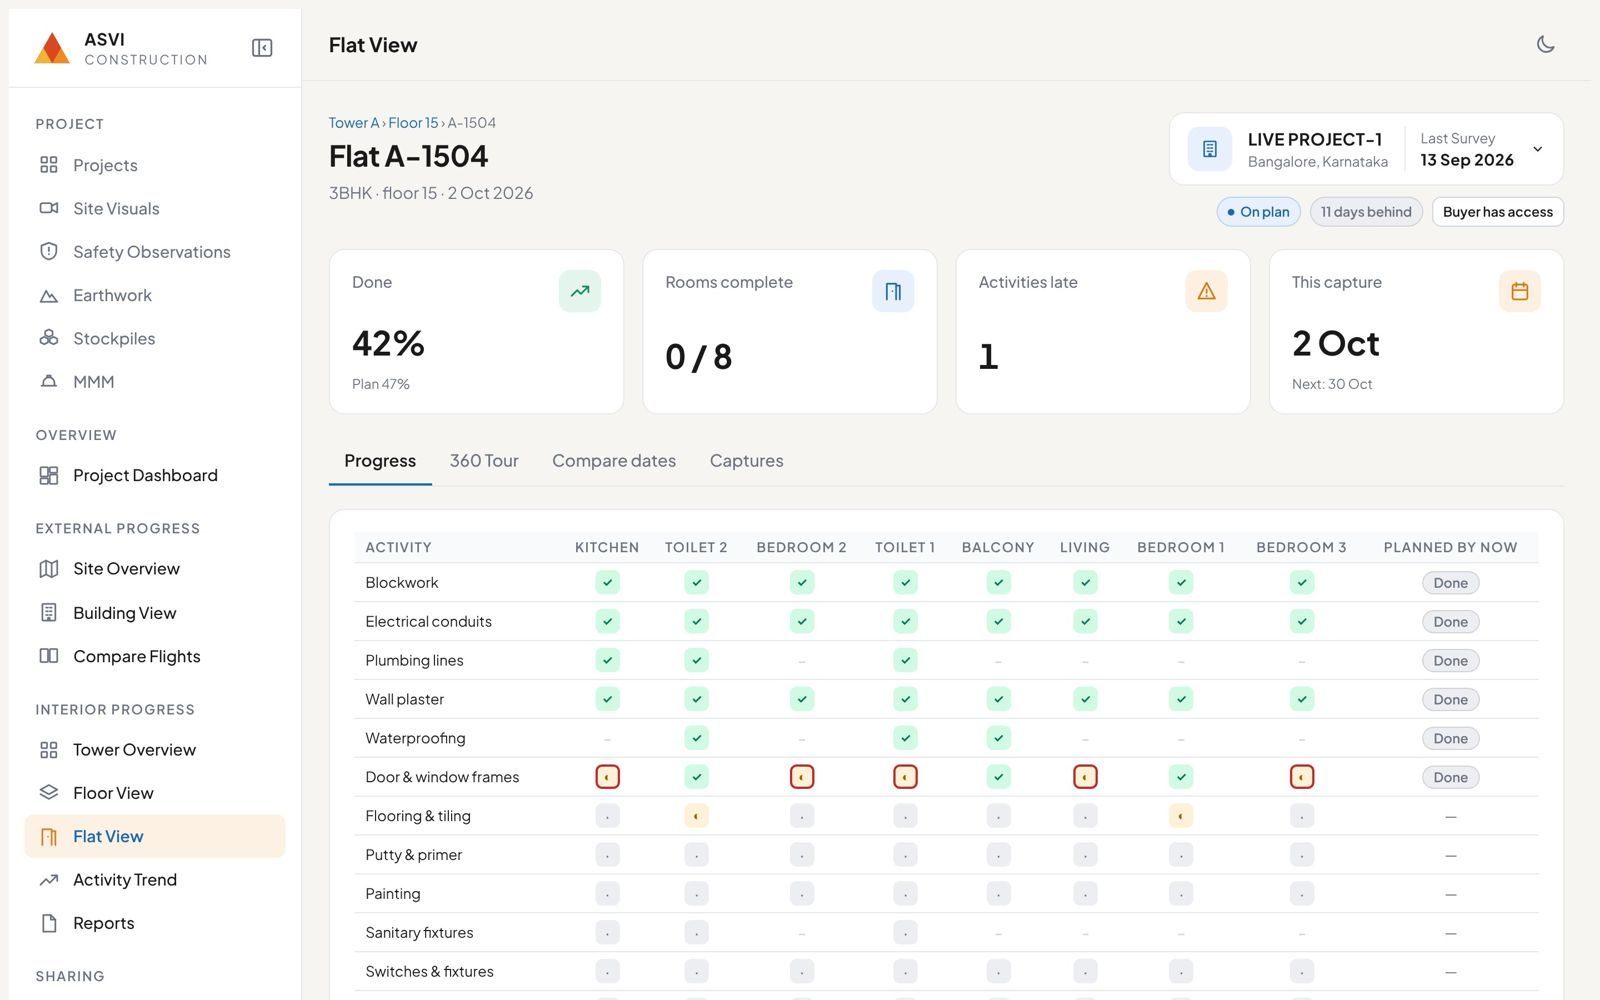
Task: Click the Done card trend icon
Action: 580,291
